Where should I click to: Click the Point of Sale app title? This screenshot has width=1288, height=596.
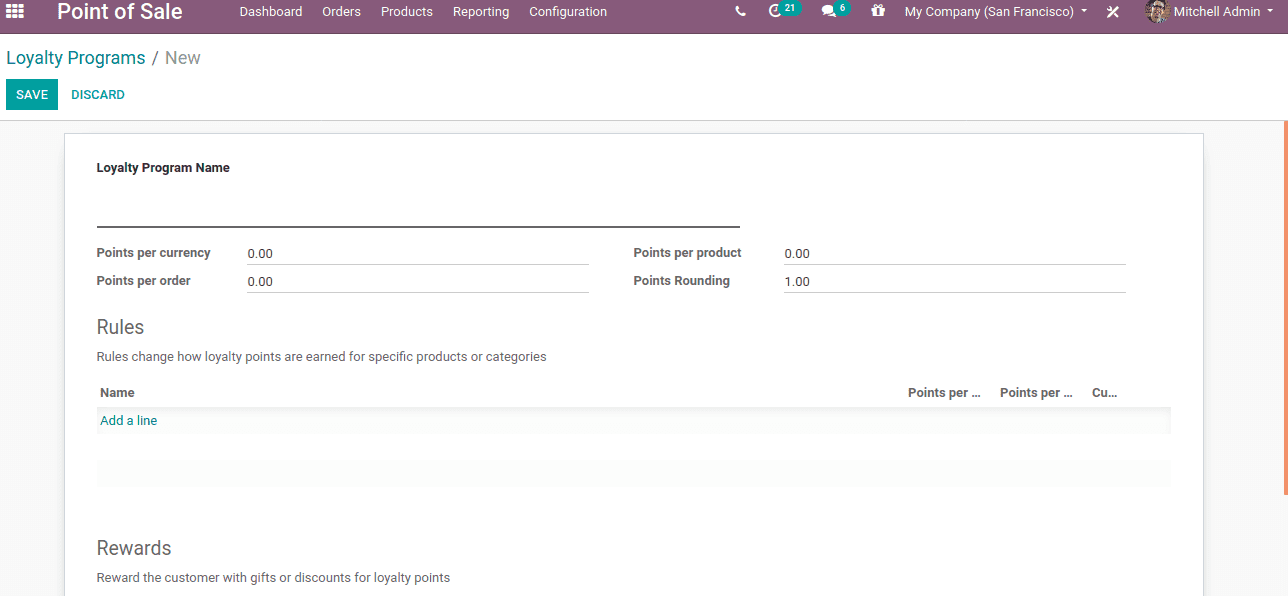click(120, 12)
